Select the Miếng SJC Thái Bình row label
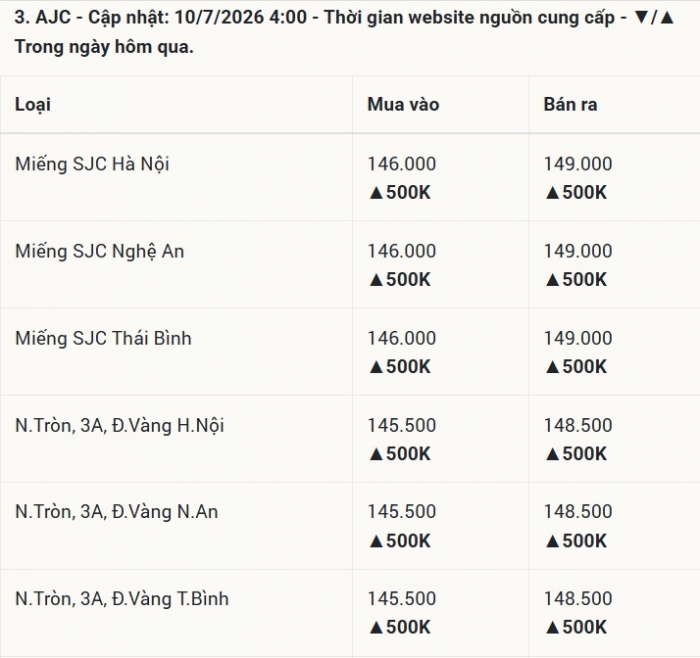This screenshot has height=658, width=700. pos(103,338)
